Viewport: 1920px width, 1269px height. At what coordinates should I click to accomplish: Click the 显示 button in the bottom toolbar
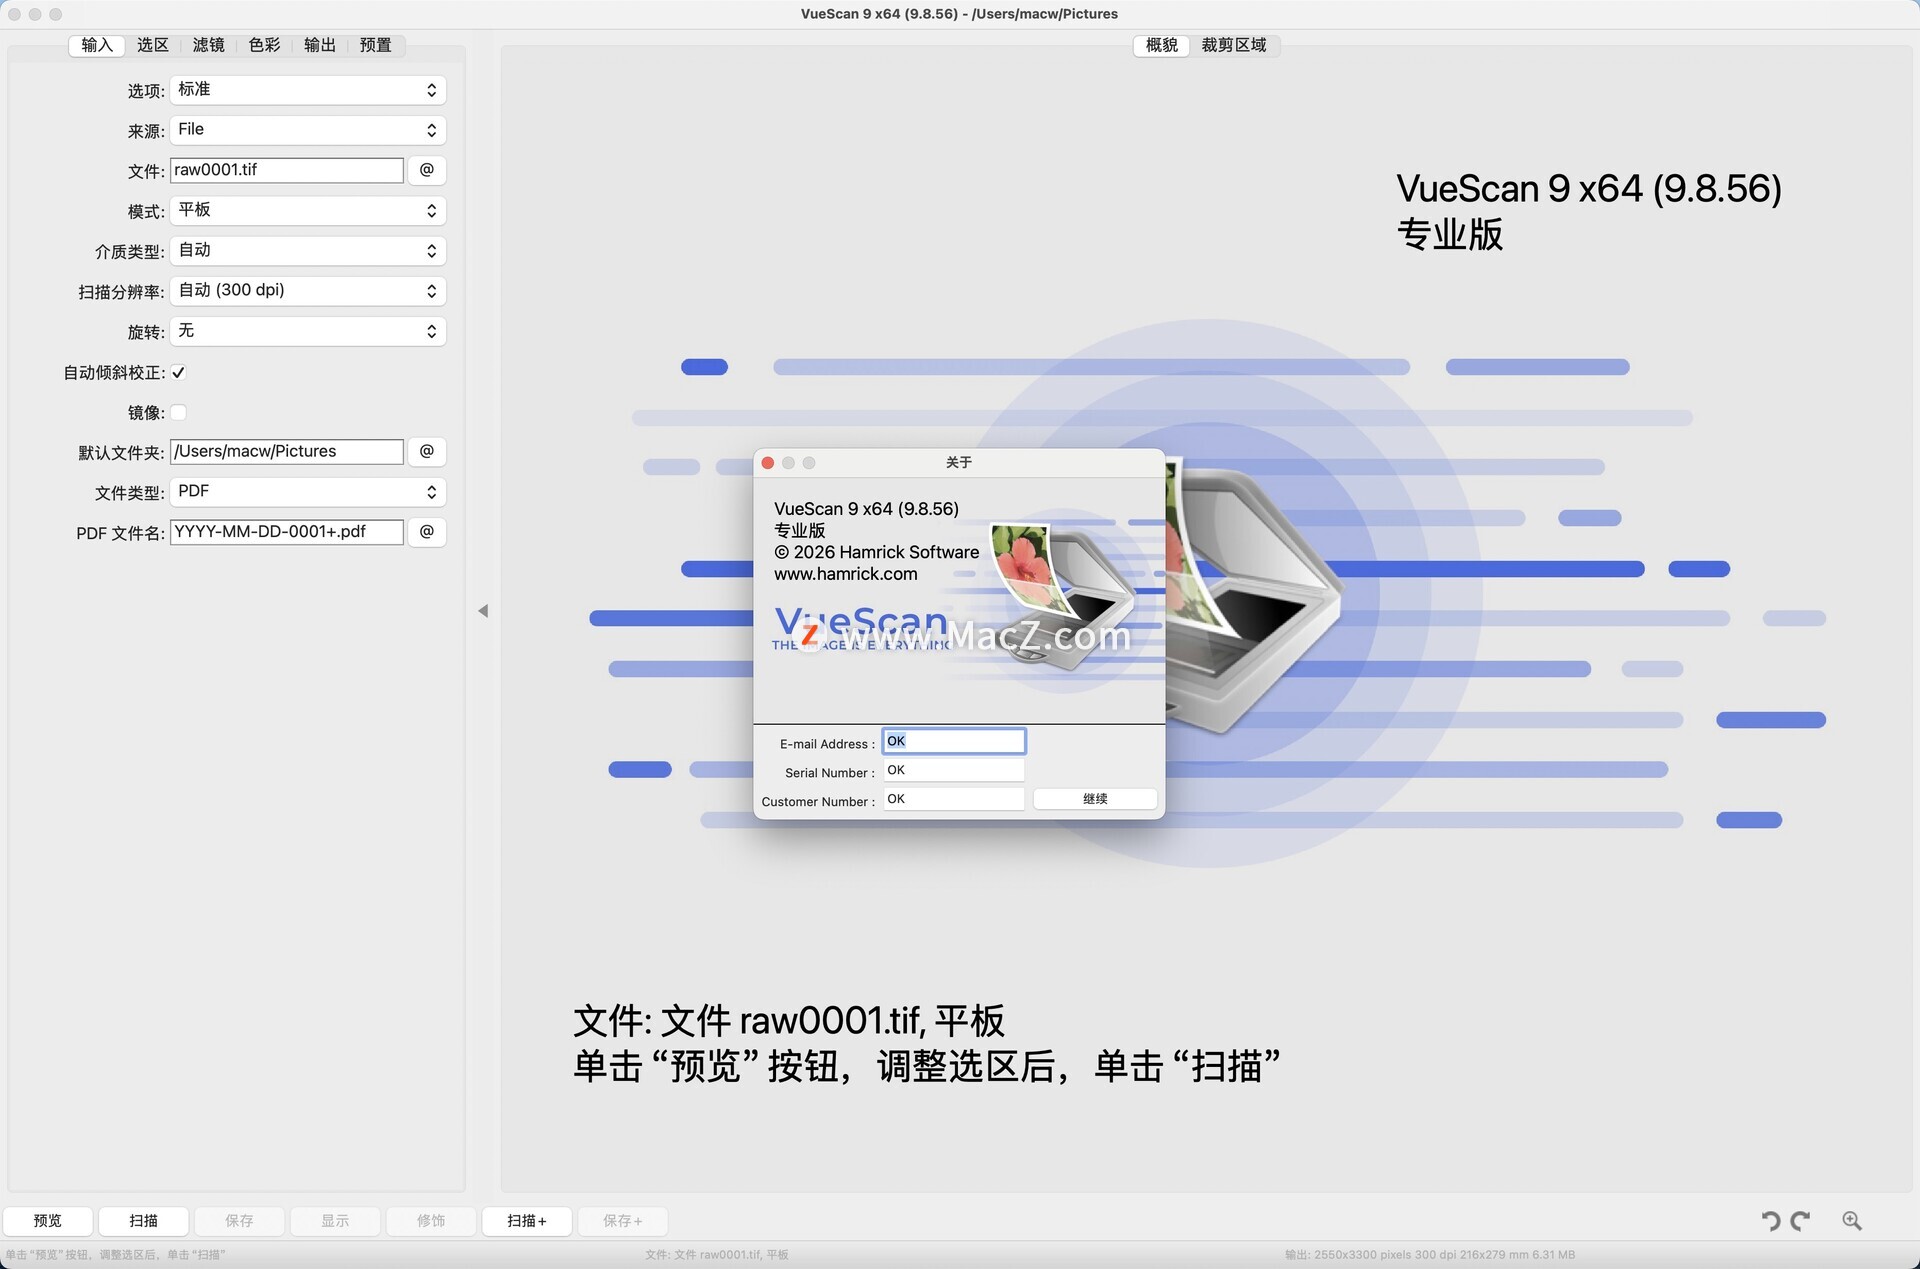tap(335, 1221)
